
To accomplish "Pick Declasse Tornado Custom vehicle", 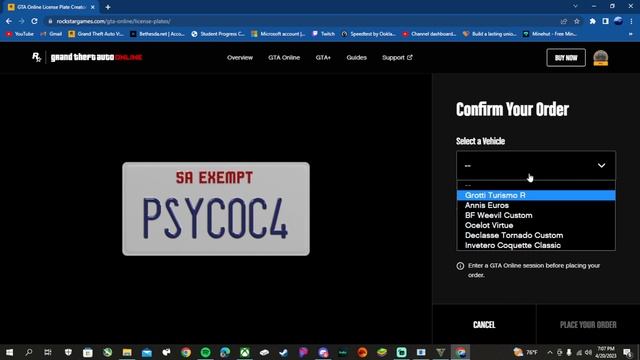I will pos(536,235).
